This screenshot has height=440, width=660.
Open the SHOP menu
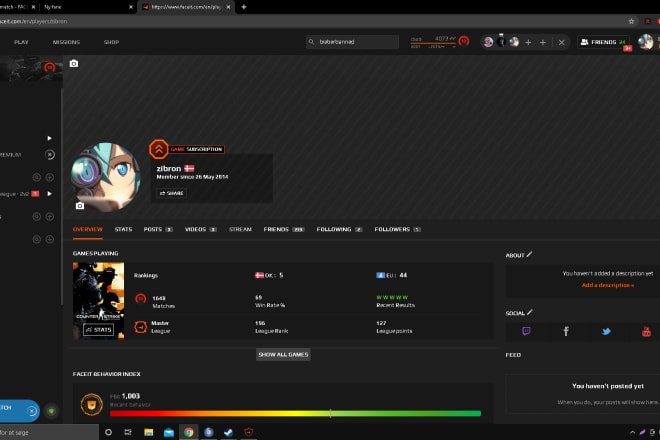point(111,42)
